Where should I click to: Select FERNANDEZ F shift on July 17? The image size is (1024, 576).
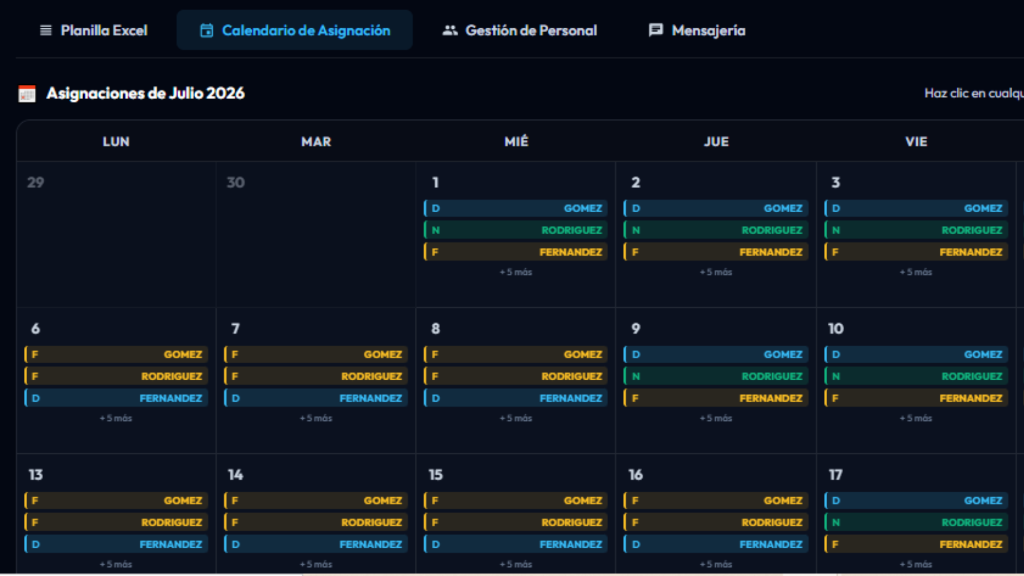916,545
